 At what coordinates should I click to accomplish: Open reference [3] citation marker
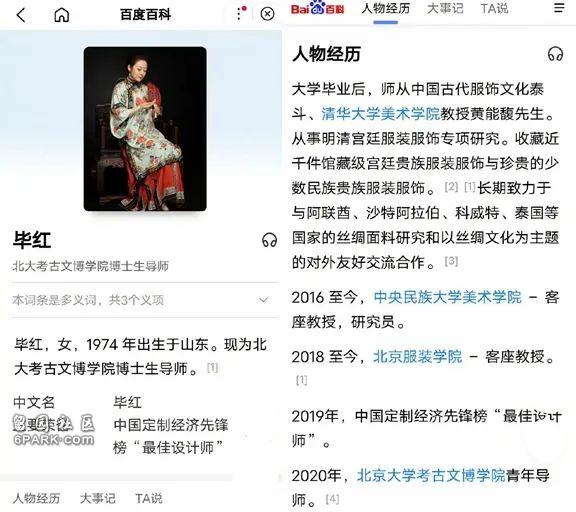[451, 261]
